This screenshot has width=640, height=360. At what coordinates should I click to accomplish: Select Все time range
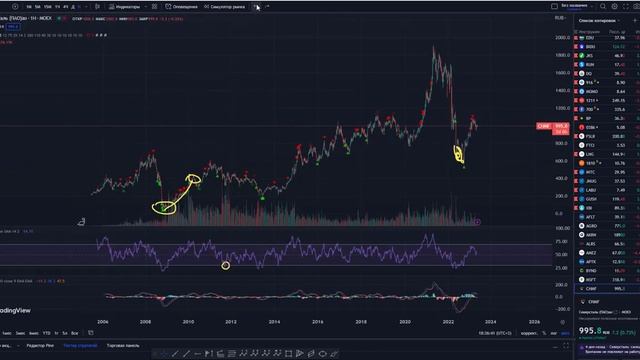(x=74, y=333)
